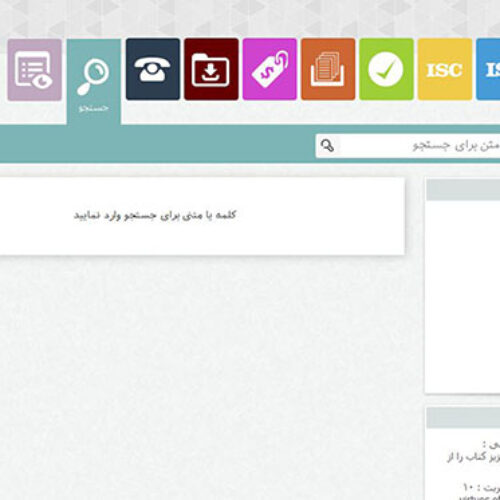Open the telephone contact tile
Screen dimensions: 500x500
point(153,69)
